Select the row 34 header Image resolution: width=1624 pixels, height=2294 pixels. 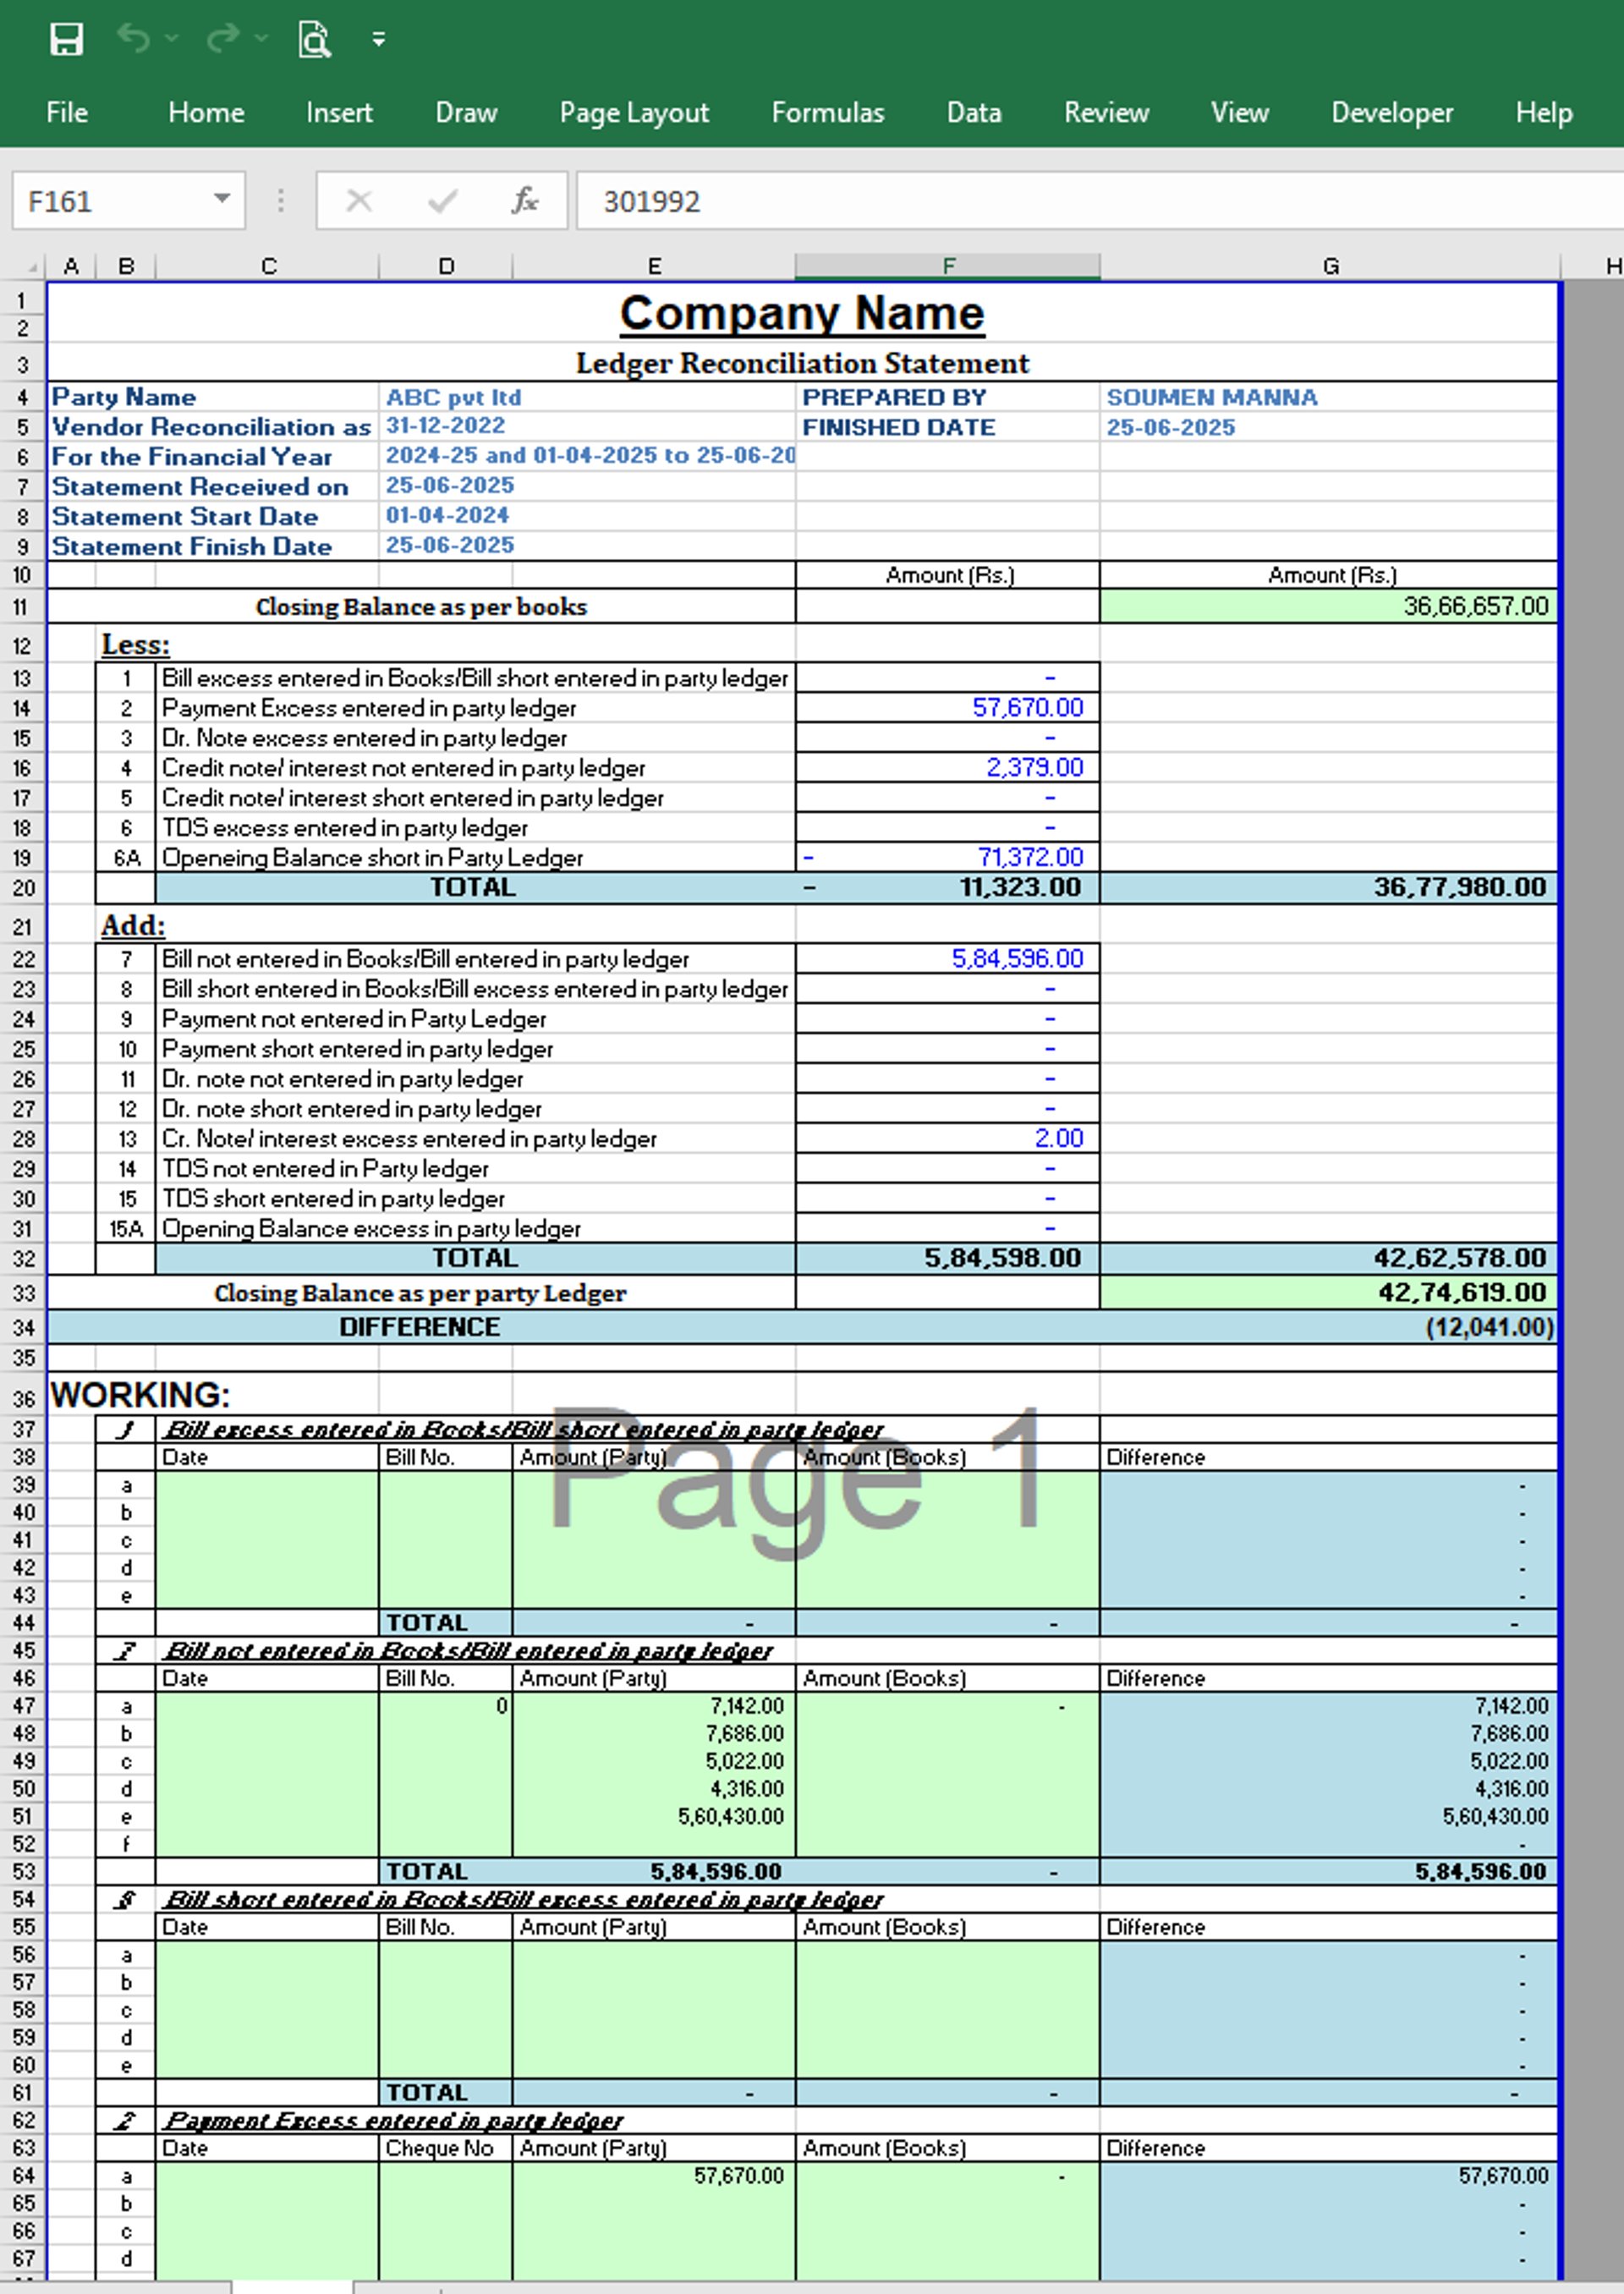click(x=24, y=1328)
